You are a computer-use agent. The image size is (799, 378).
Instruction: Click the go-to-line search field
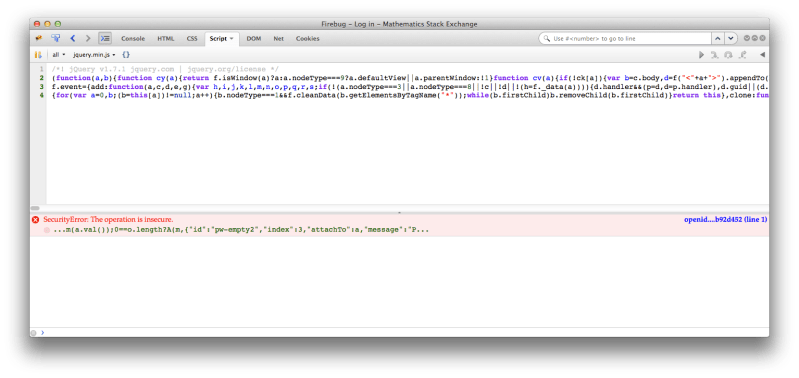[x=625, y=39]
